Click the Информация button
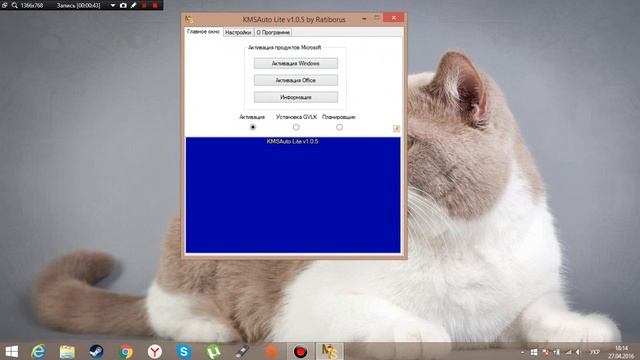The width and height of the screenshot is (640, 360). (296, 97)
